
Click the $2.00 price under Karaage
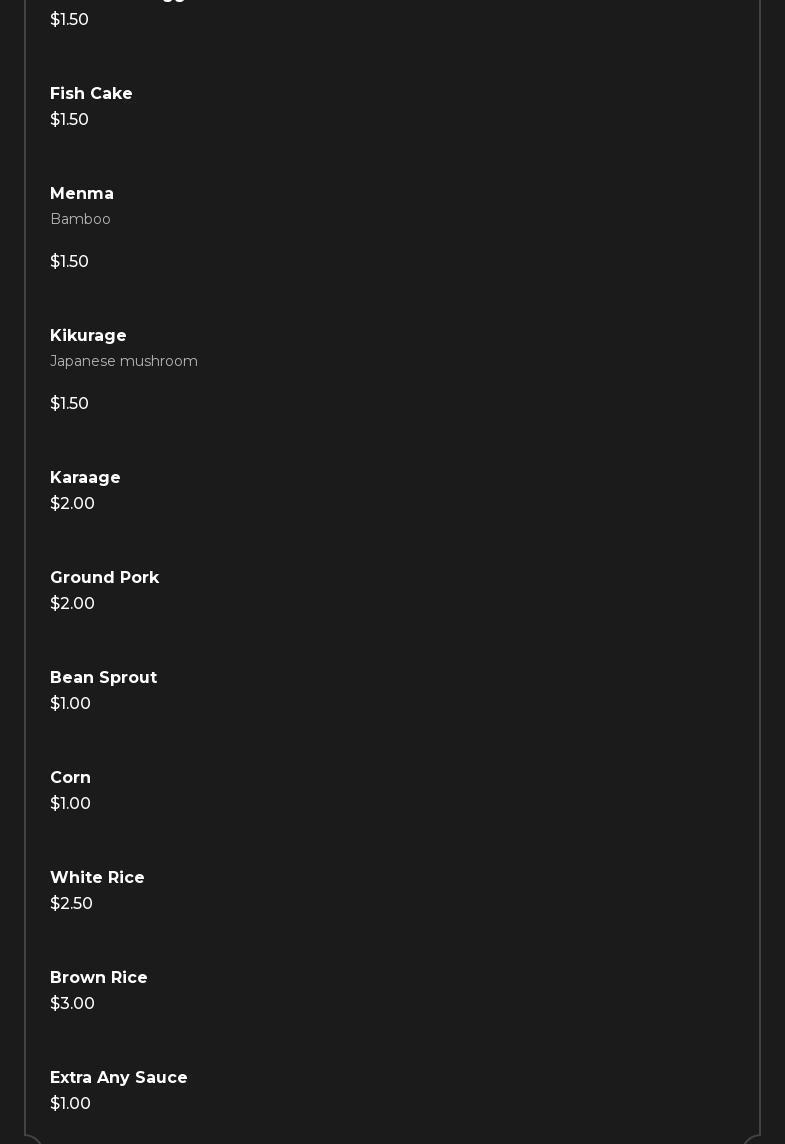click(x=72, y=504)
